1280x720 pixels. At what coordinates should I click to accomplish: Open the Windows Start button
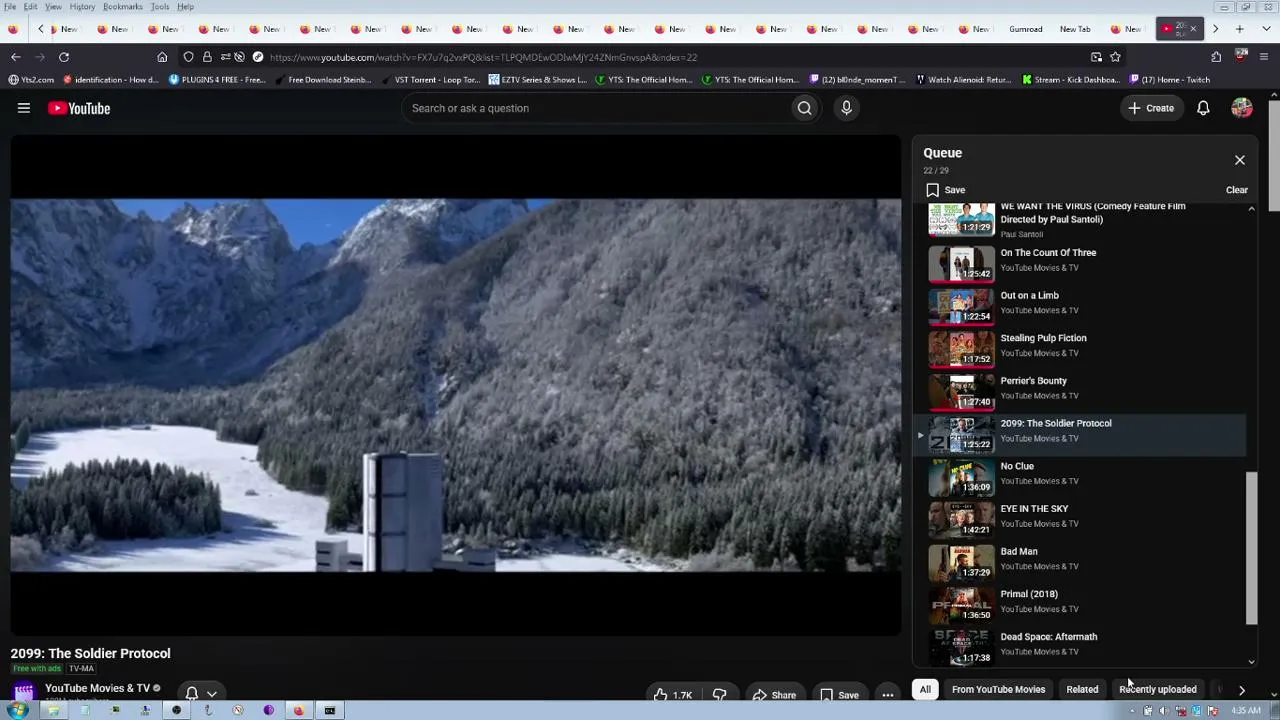click(17, 711)
